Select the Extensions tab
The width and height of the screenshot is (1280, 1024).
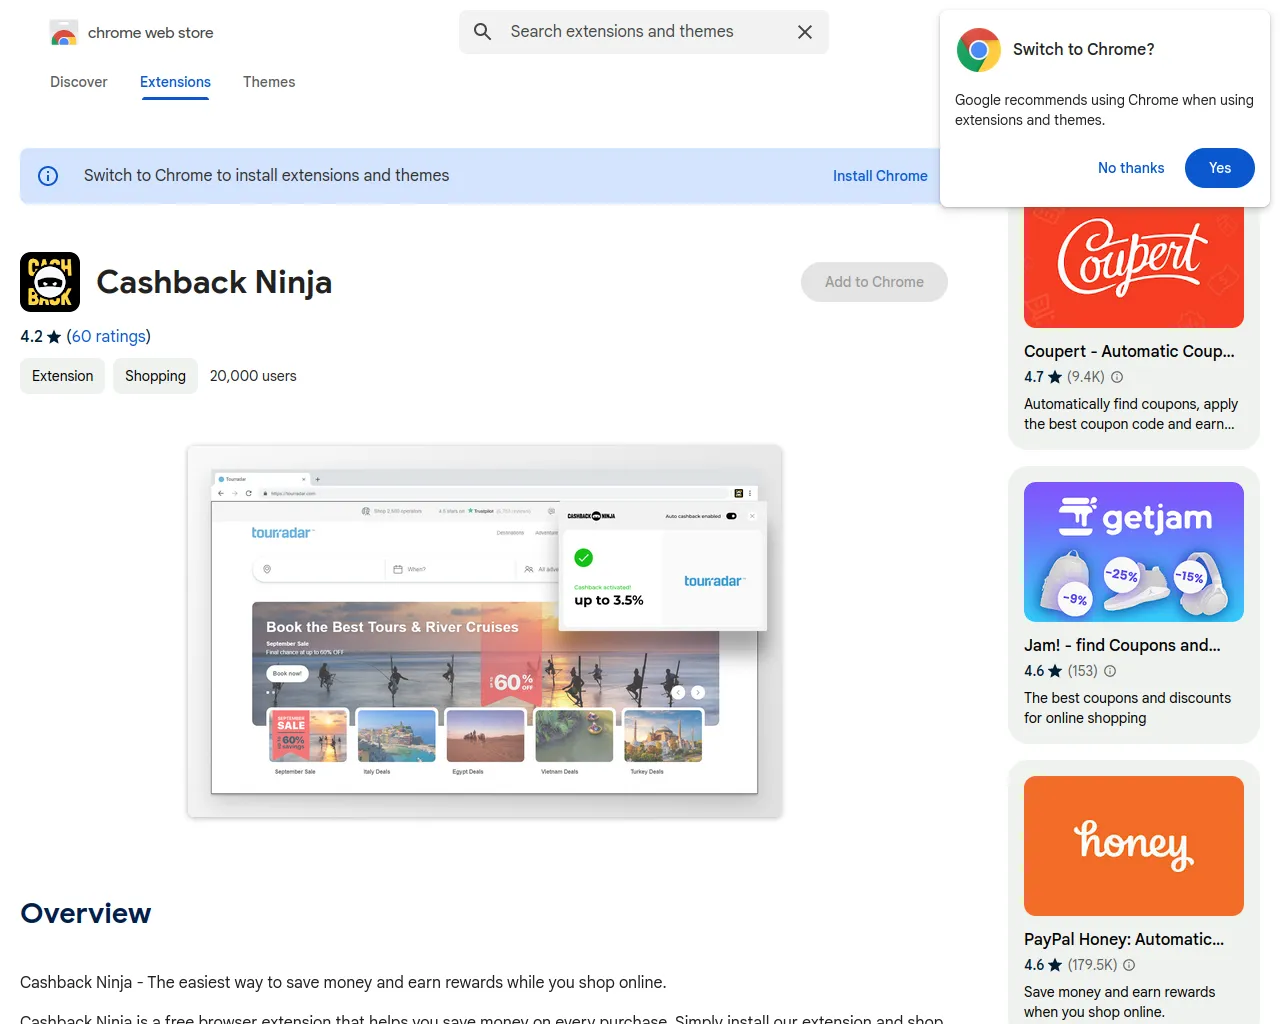175,82
